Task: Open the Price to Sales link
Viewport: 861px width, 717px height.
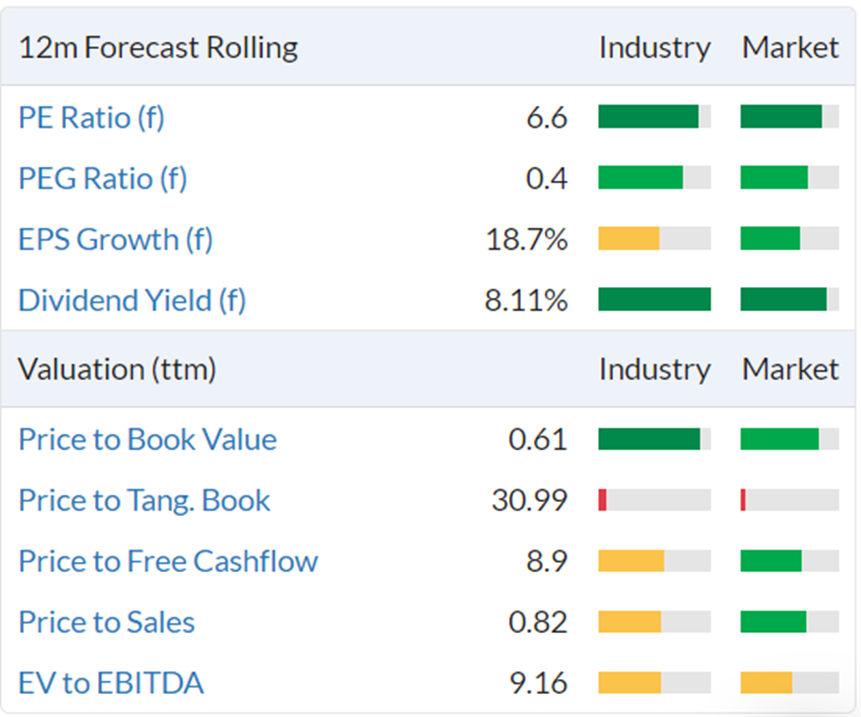Action: 107,622
